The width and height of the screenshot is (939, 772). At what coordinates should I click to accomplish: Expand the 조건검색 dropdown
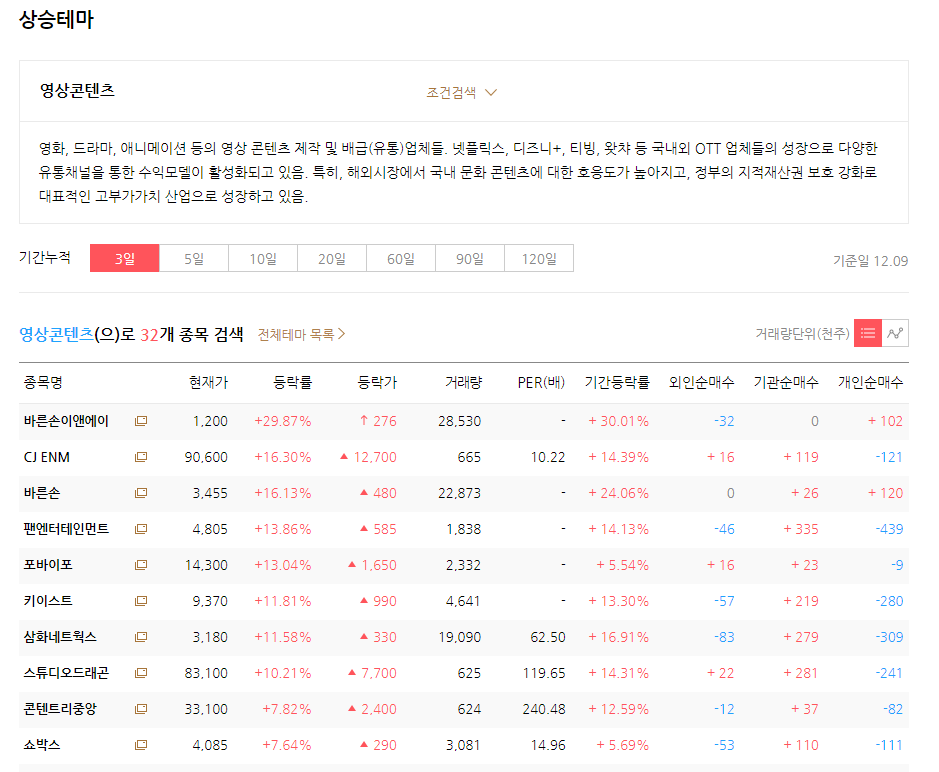click(461, 92)
